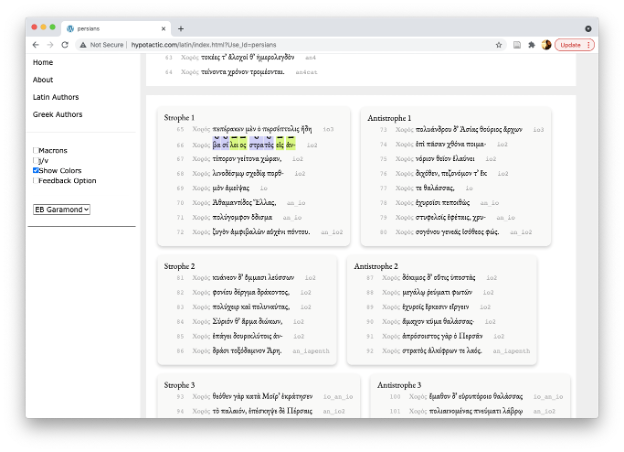624x452 pixels.
Task: Click line 67 text in Strophe 1
Action: [x=247, y=159]
